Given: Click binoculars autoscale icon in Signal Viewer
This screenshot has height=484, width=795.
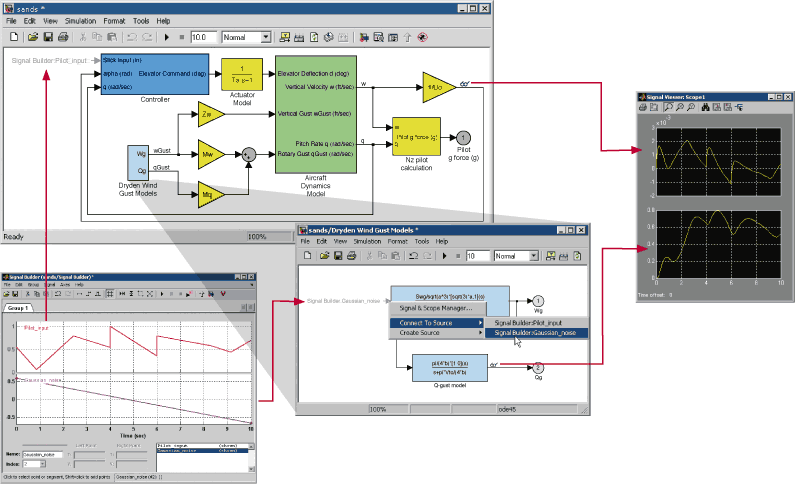Looking at the screenshot, I should 705,107.
